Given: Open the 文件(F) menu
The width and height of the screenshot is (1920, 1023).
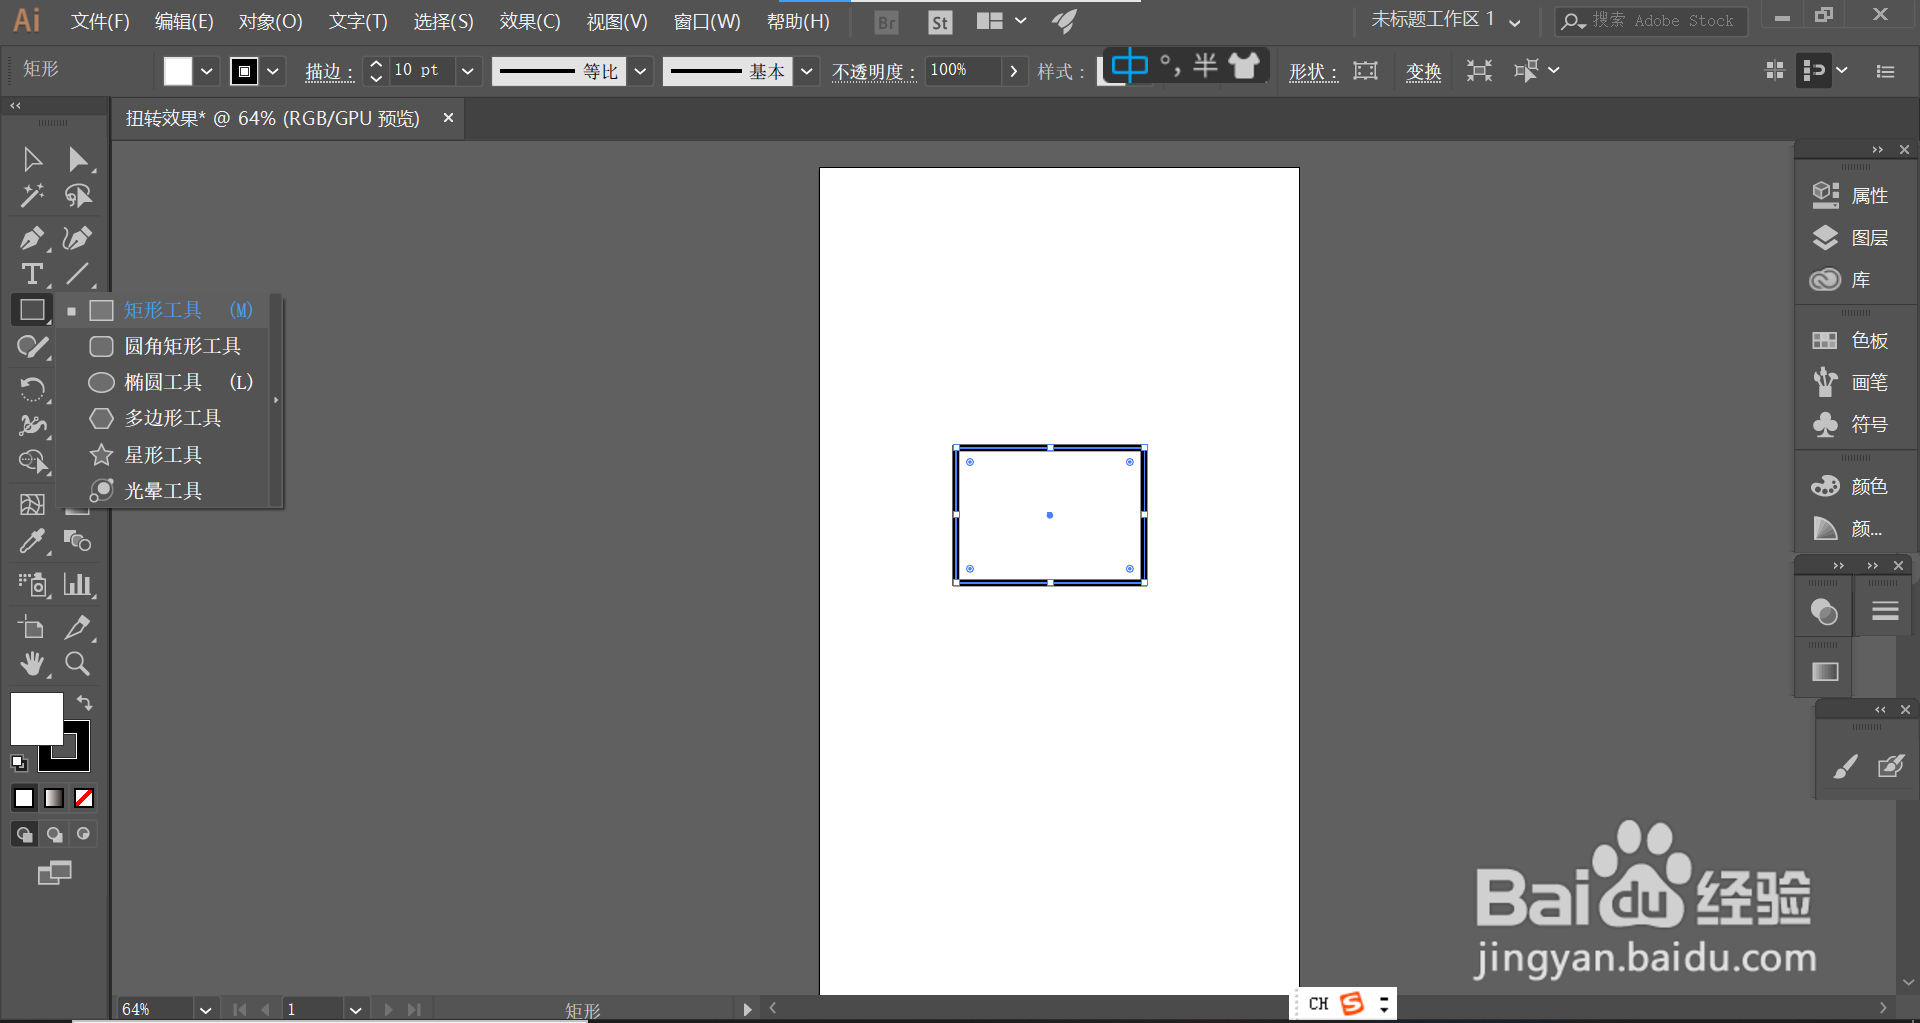Looking at the screenshot, I should coord(100,21).
